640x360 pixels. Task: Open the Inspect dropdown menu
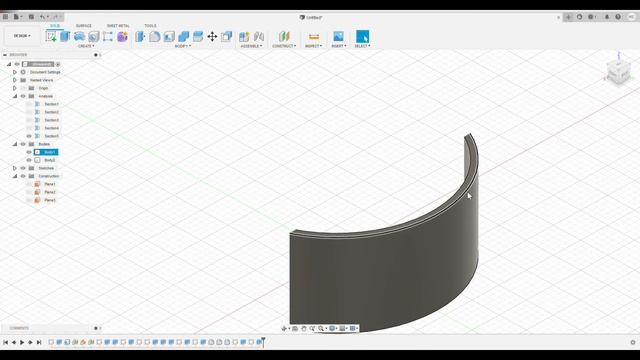(x=313, y=46)
